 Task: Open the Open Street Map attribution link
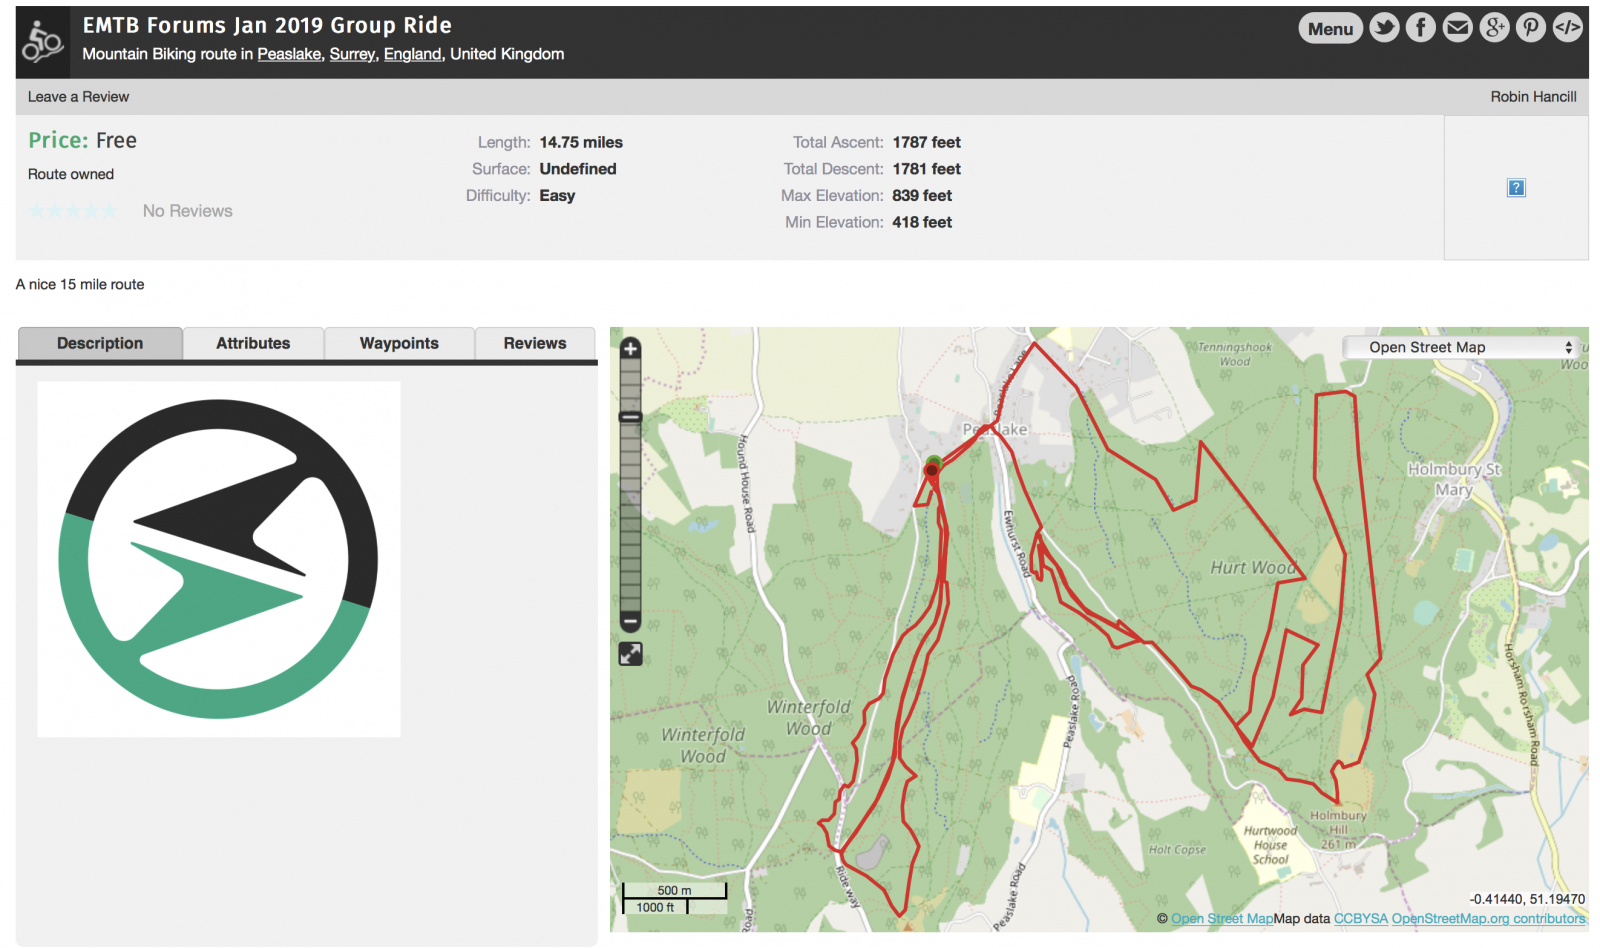[1222, 918]
